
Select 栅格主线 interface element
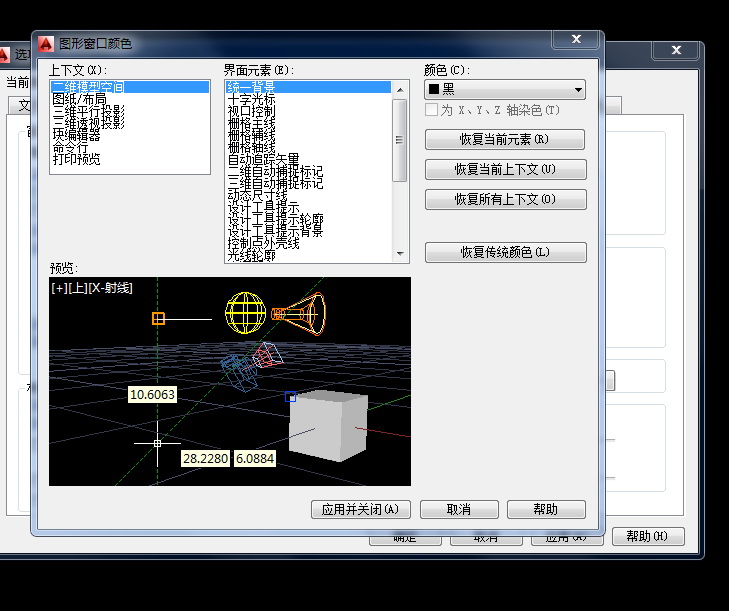[x=309, y=123]
